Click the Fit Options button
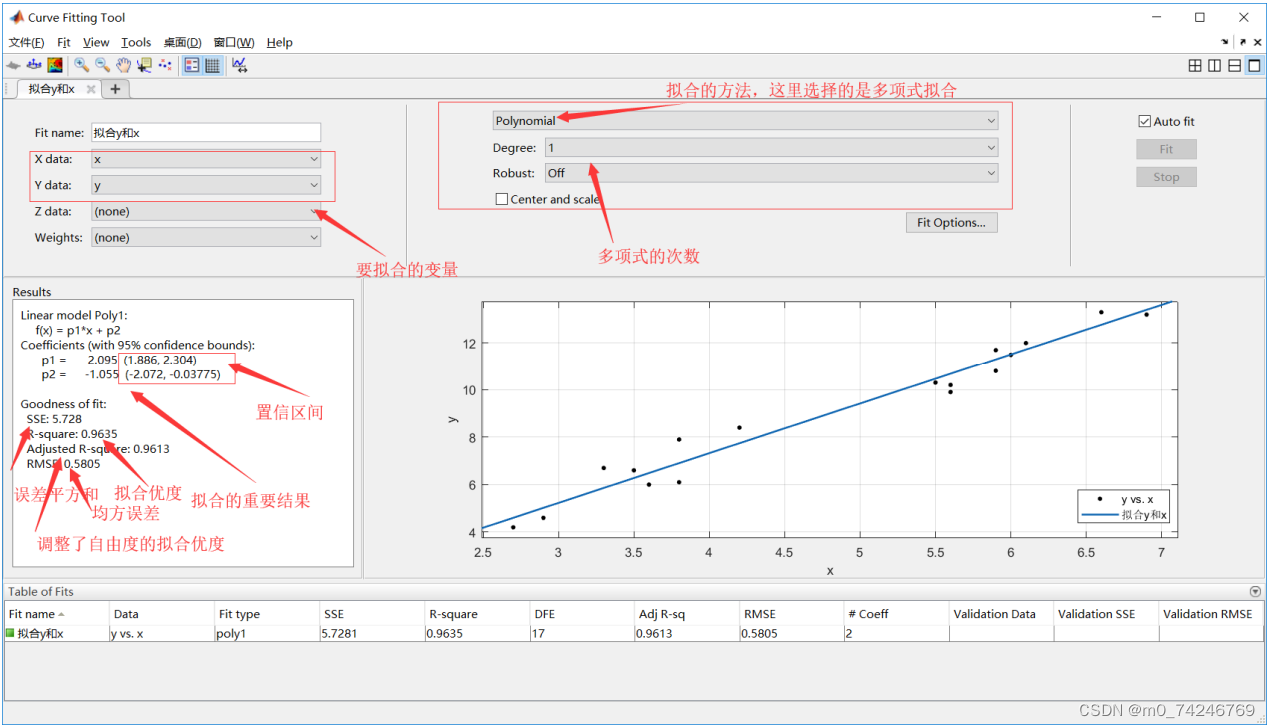This screenshot has width=1270, height=728. point(951,222)
